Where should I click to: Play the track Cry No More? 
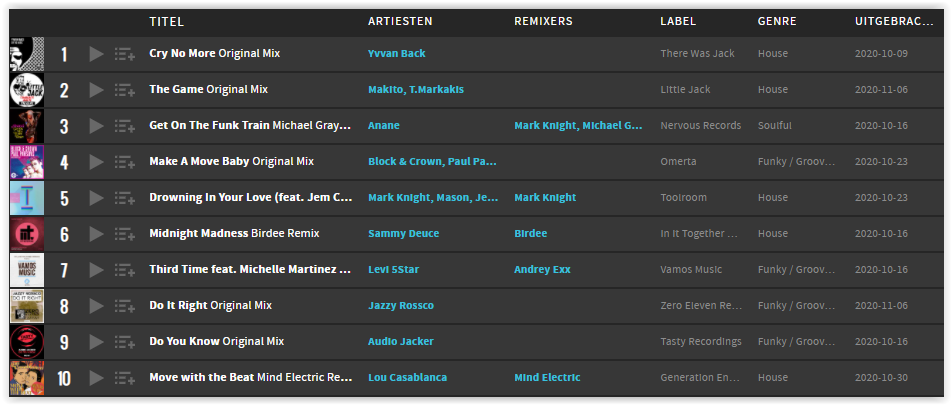point(97,54)
